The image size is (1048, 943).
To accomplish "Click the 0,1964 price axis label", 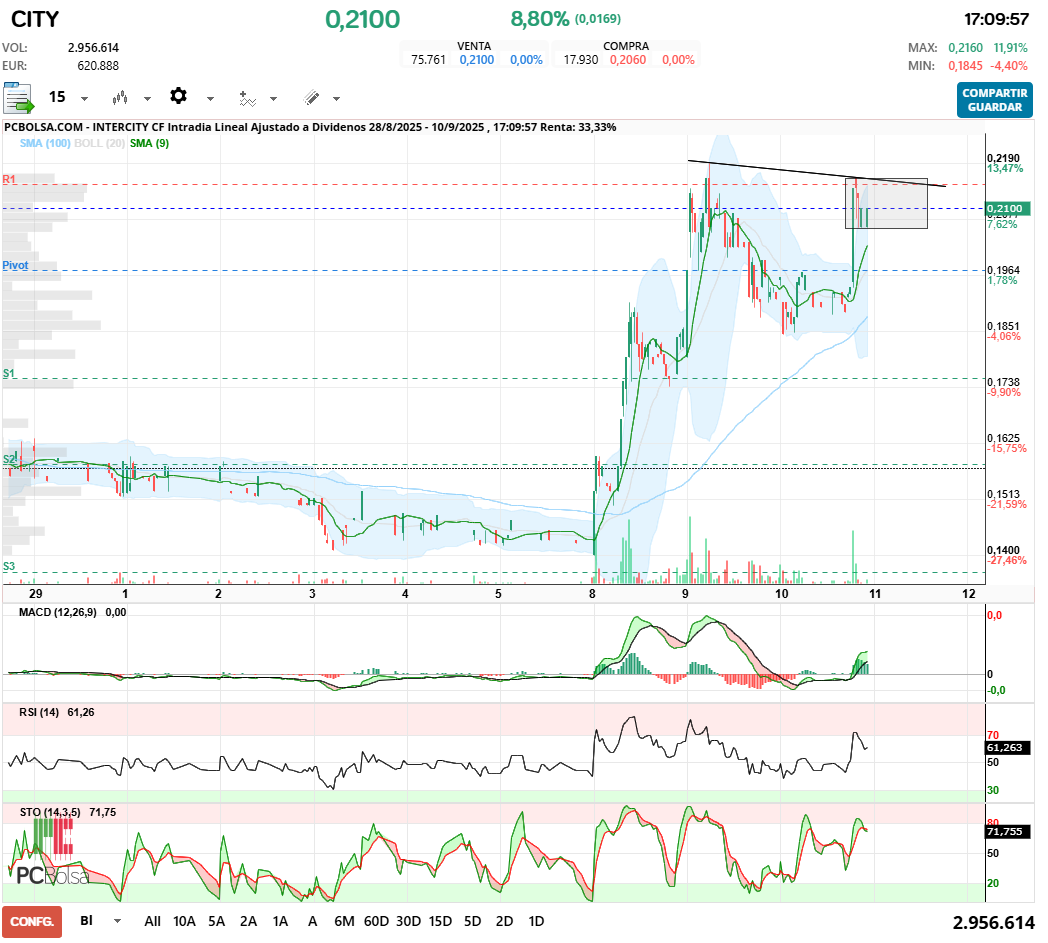I will tap(1003, 270).
